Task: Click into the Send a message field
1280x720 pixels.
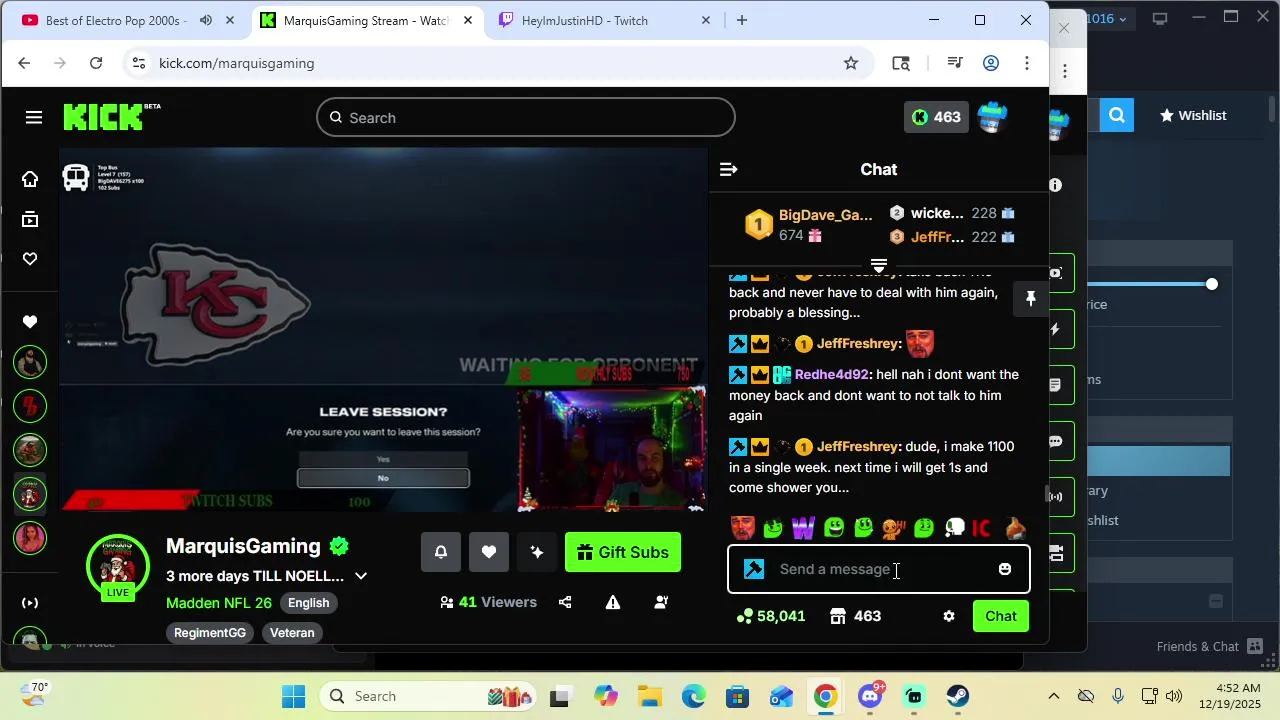Action: coord(878,569)
